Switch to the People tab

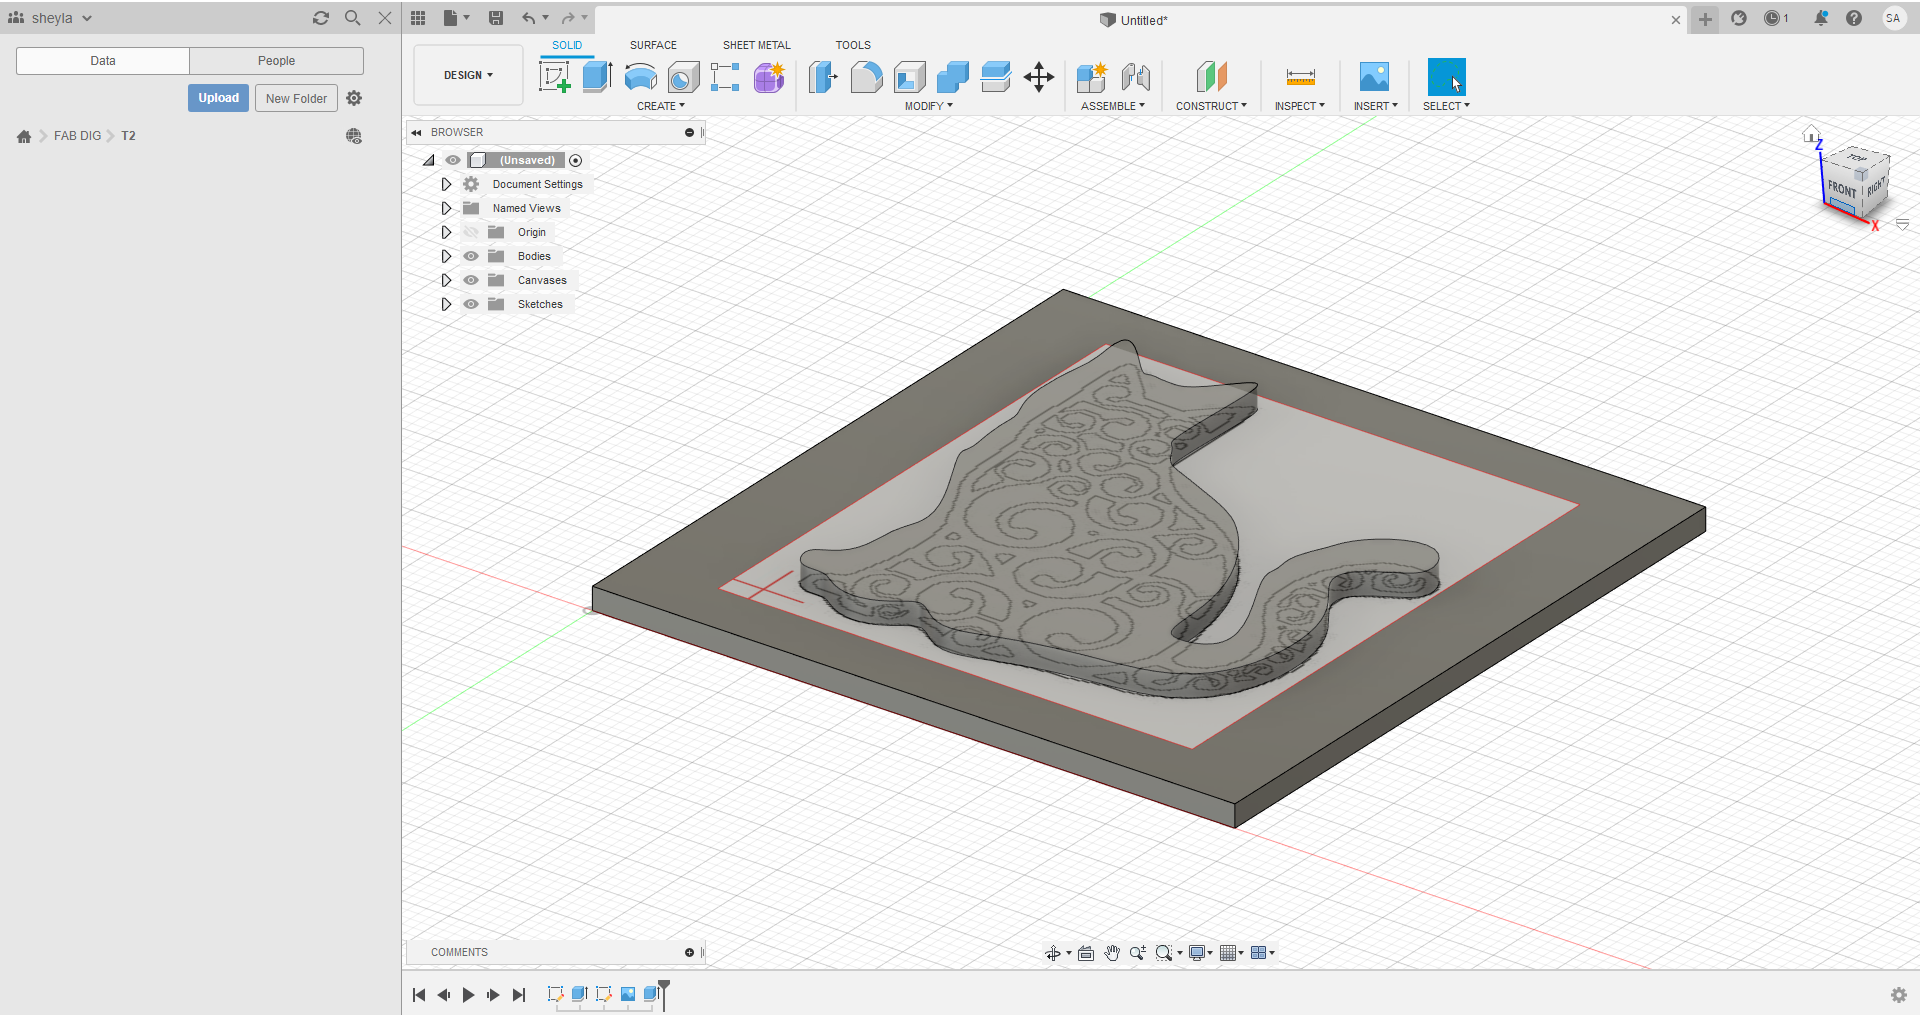tap(276, 61)
